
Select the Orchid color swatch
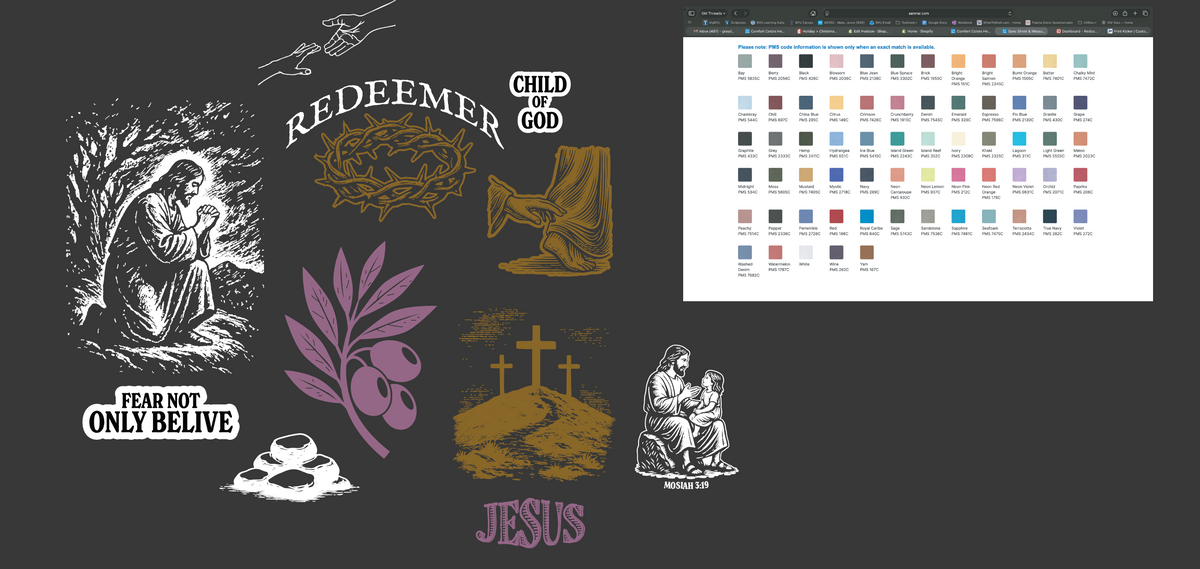pyautogui.click(x=1049, y=176)
